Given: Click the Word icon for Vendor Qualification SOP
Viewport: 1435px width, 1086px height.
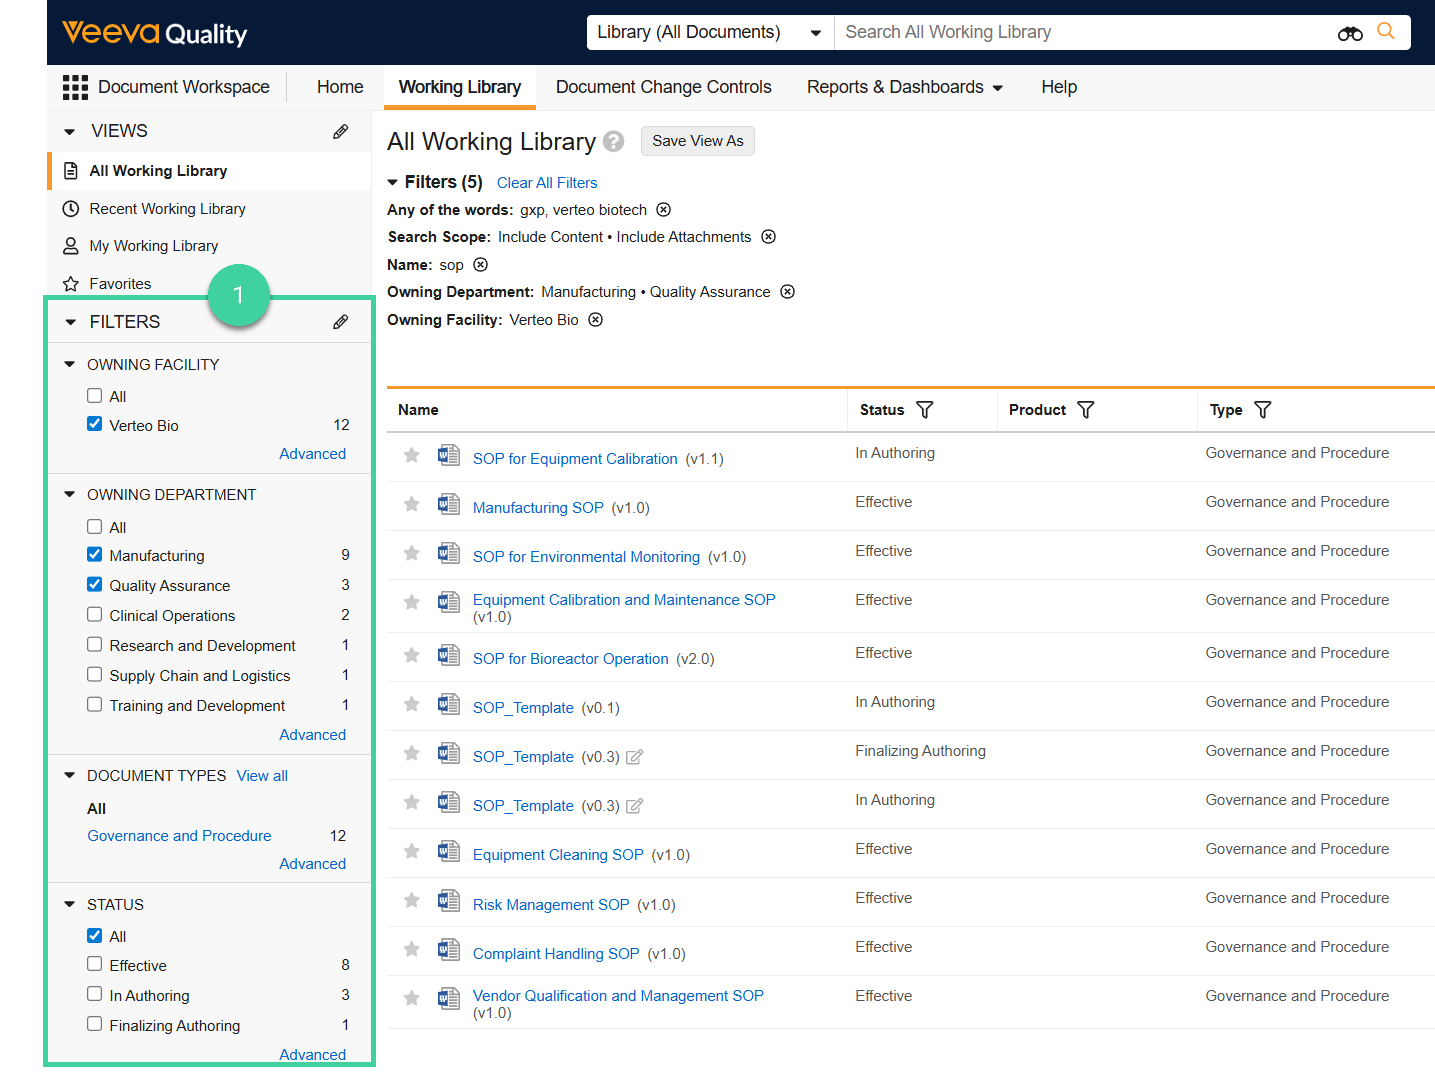Looking at the screenshot, I should 449,998.
